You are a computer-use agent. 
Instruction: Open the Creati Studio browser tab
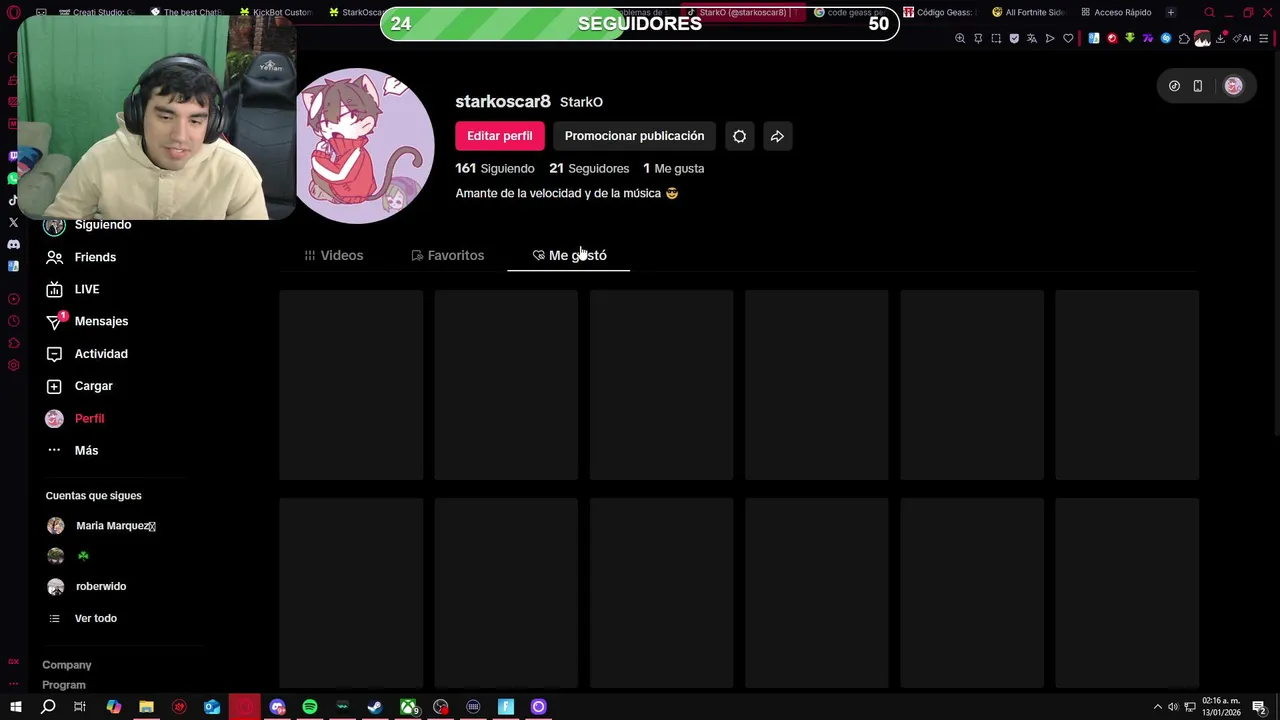pos(98,12)
